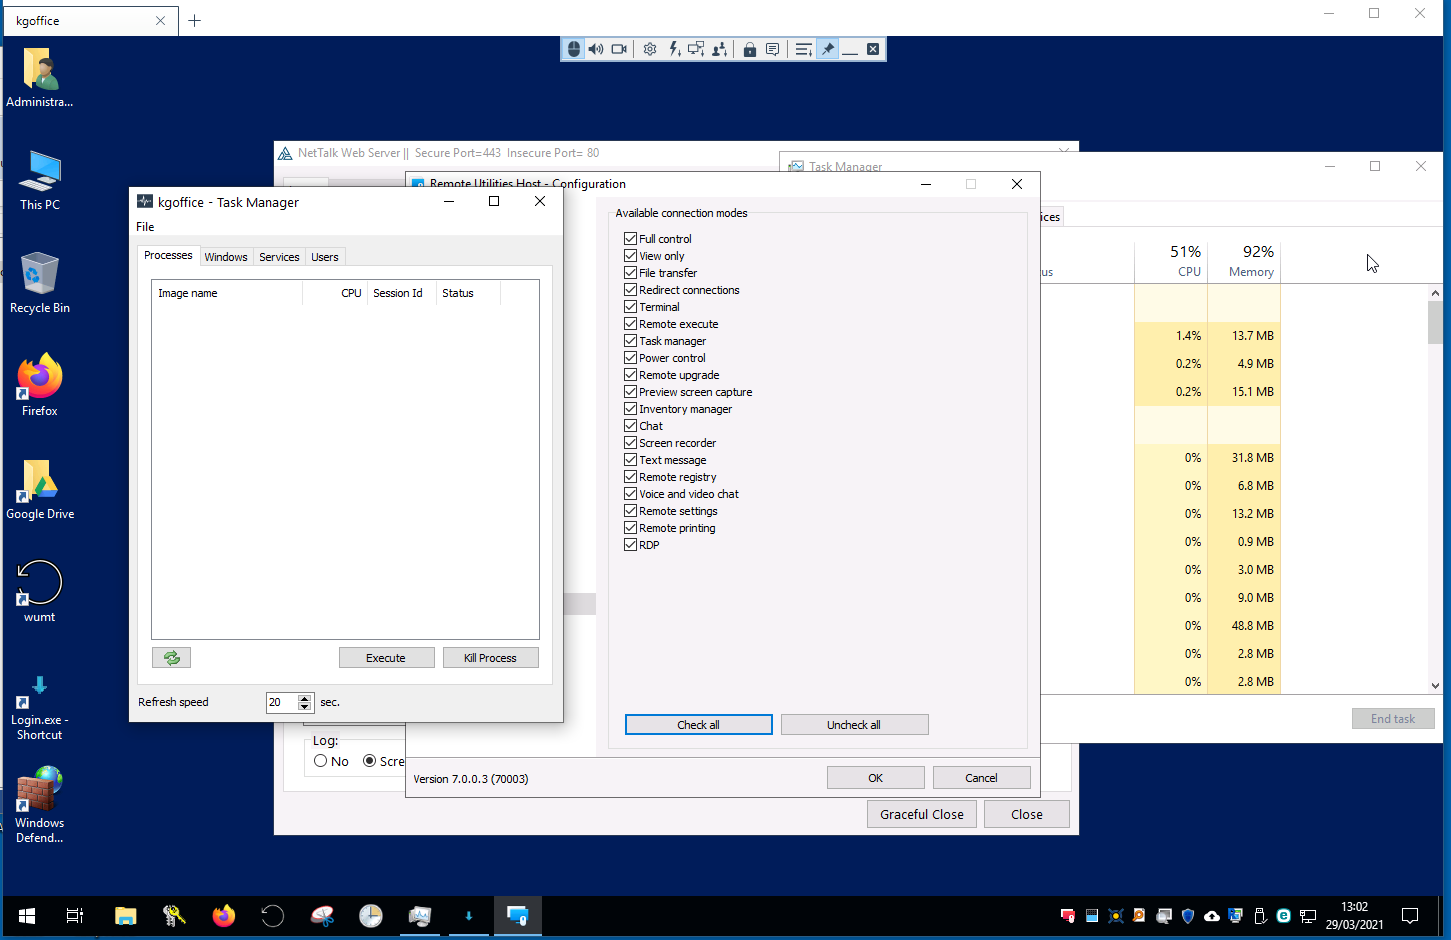Expand the lines list dropdown in remote toolbar
Screen dimensions: 1451x940
(x=803, y=49)
